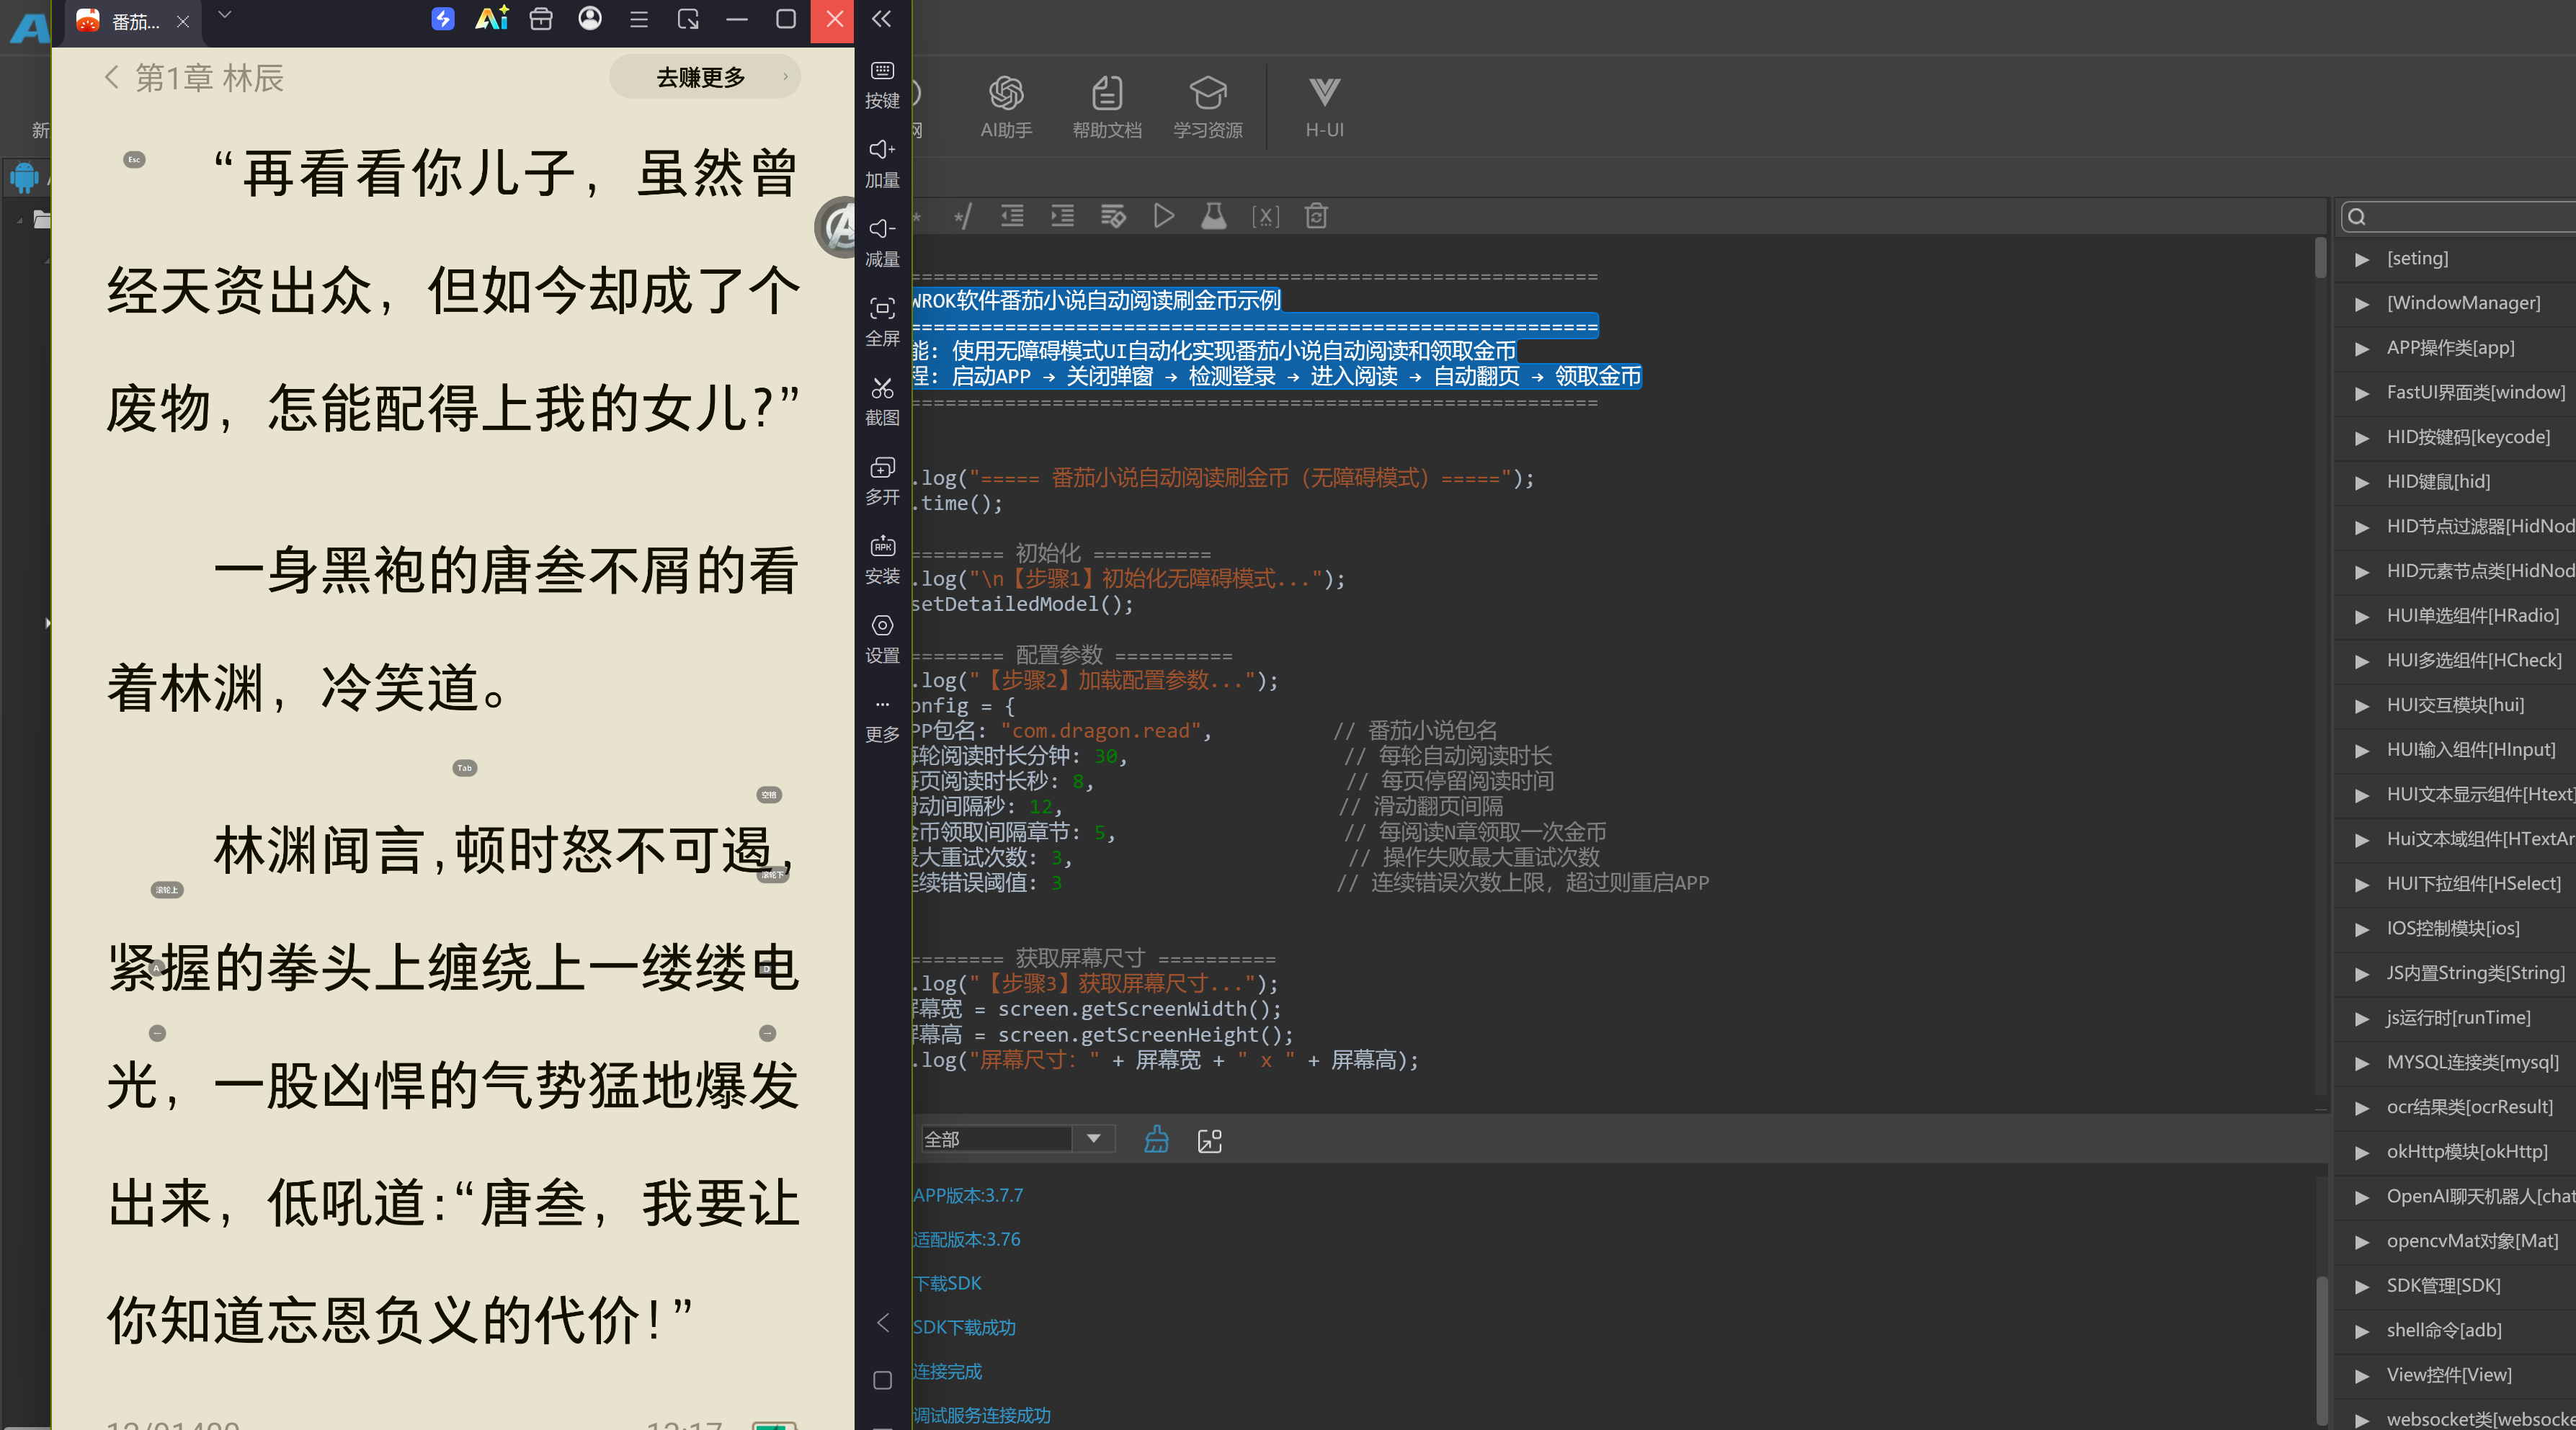Go back from 第1章 林辰
This screenshot has height=1430, width=2576.
[x=112, y=77]
